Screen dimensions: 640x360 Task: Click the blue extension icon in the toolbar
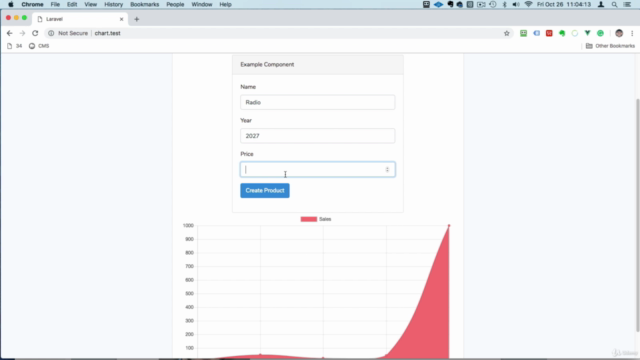pyautogui.click(x=536, y=33)
